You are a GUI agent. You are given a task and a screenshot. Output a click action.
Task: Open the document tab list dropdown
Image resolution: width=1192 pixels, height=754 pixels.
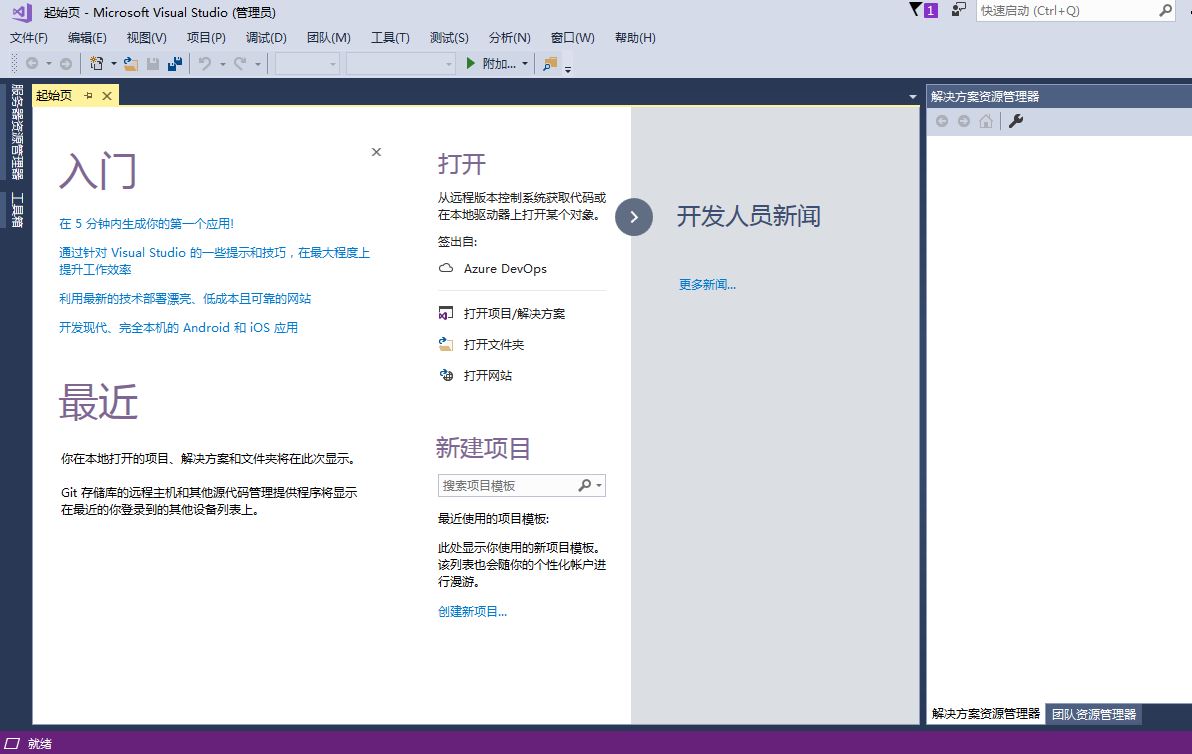pos(912,97)
